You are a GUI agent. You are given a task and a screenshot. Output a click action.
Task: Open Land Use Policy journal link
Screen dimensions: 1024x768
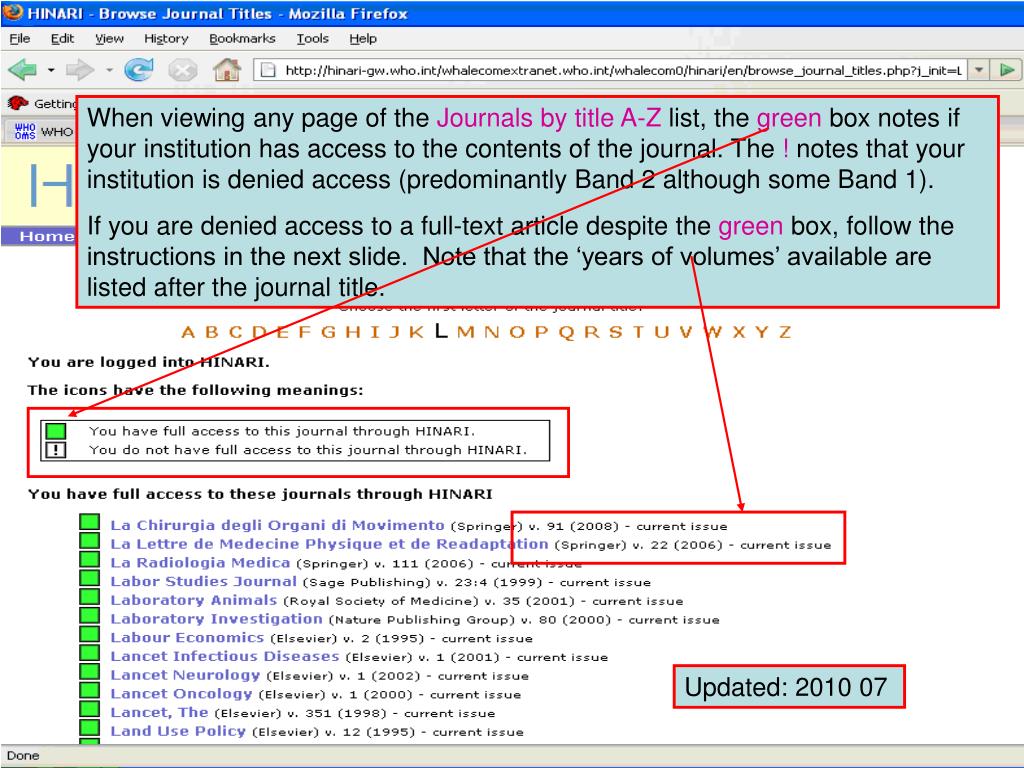pyautogui.click(x=178, y=731)
